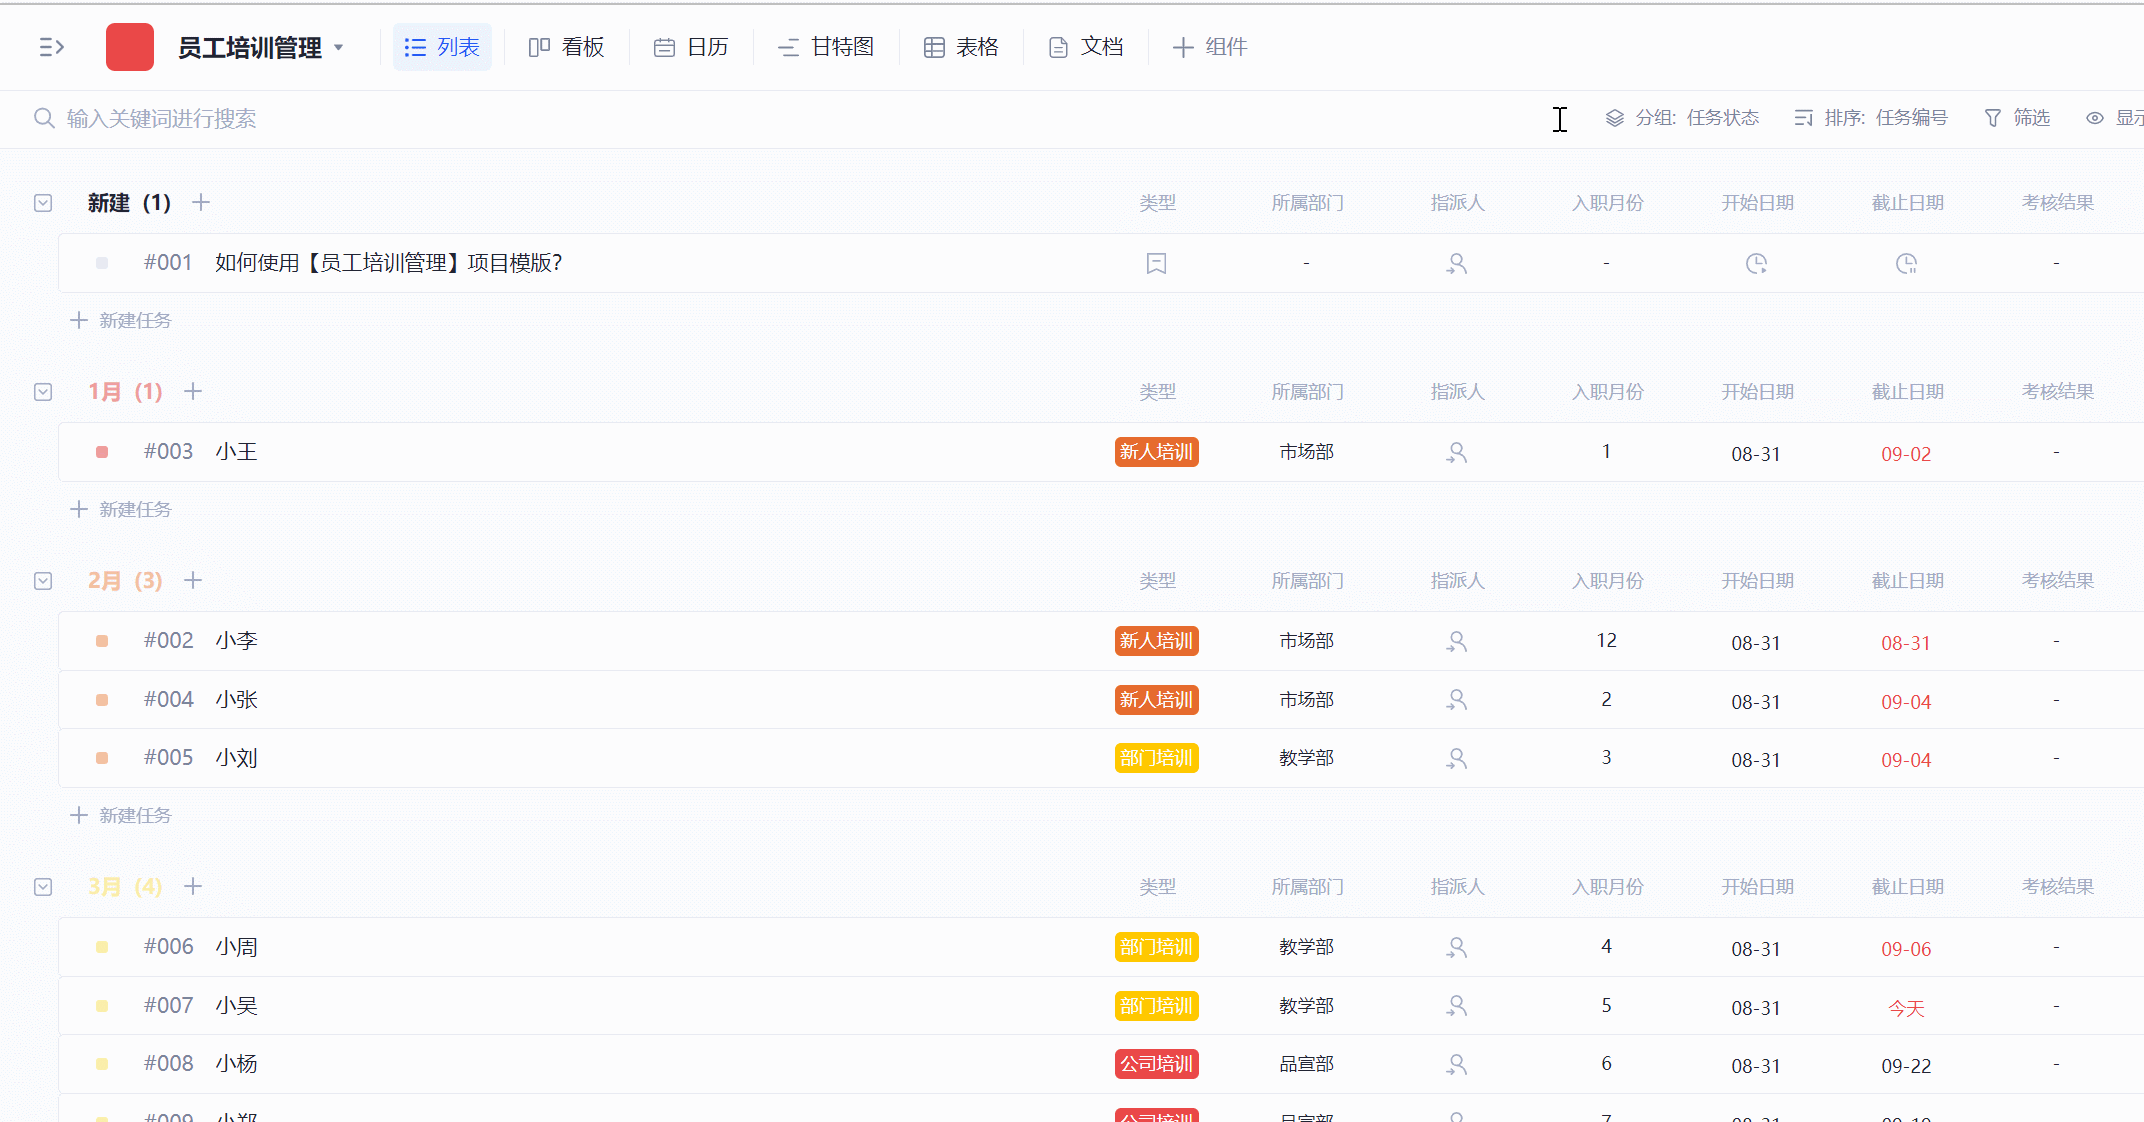Open the 分组: 任务状态 grouping dropdown
Image resolution: width=2144 pixels, height=1122 pixels.
point(1683,118)
